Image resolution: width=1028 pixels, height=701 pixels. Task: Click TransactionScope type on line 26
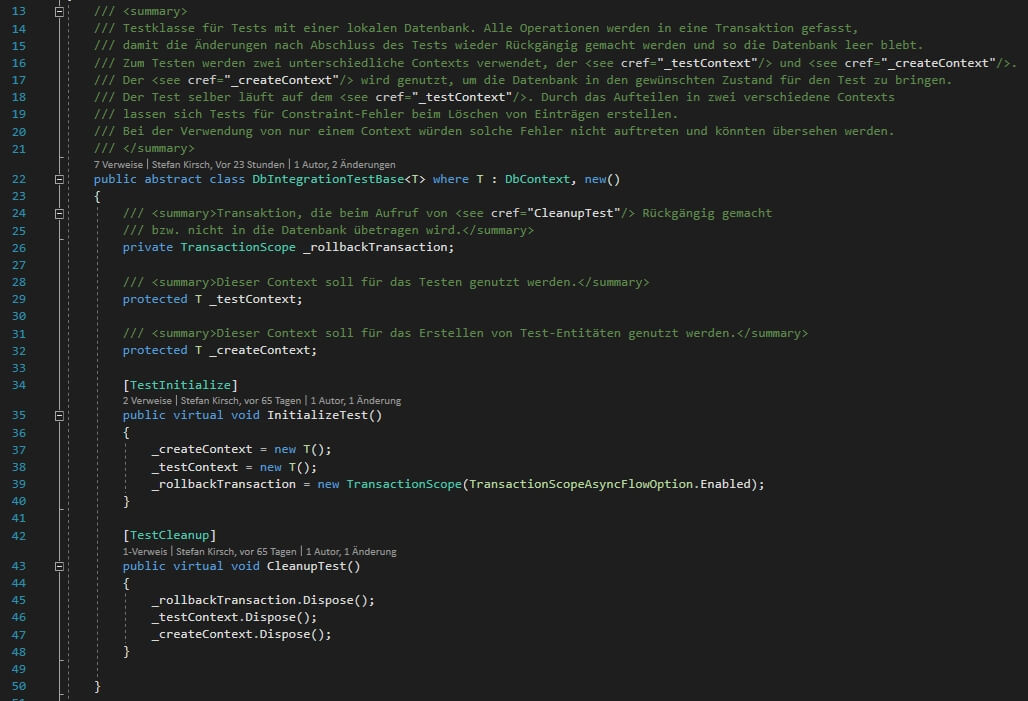238,247
